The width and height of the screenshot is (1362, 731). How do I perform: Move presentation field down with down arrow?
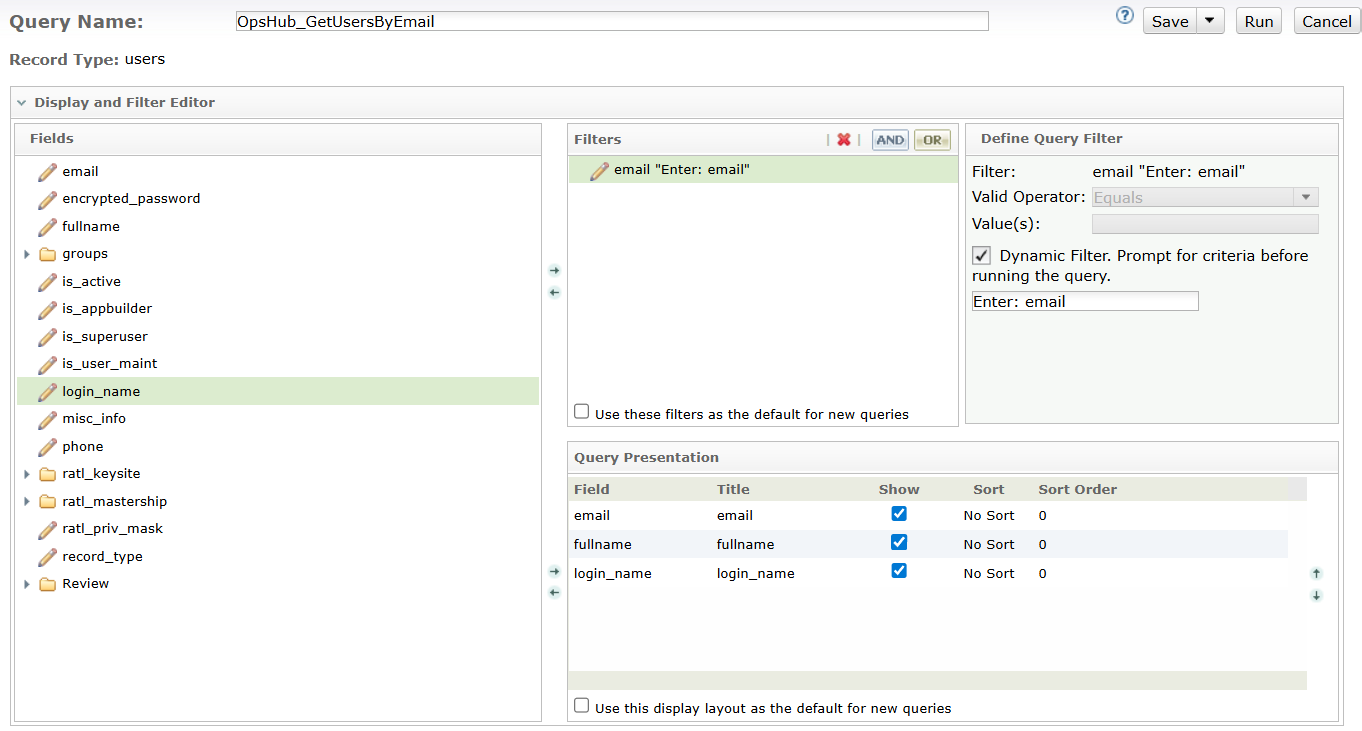[x=1317, y=596]
